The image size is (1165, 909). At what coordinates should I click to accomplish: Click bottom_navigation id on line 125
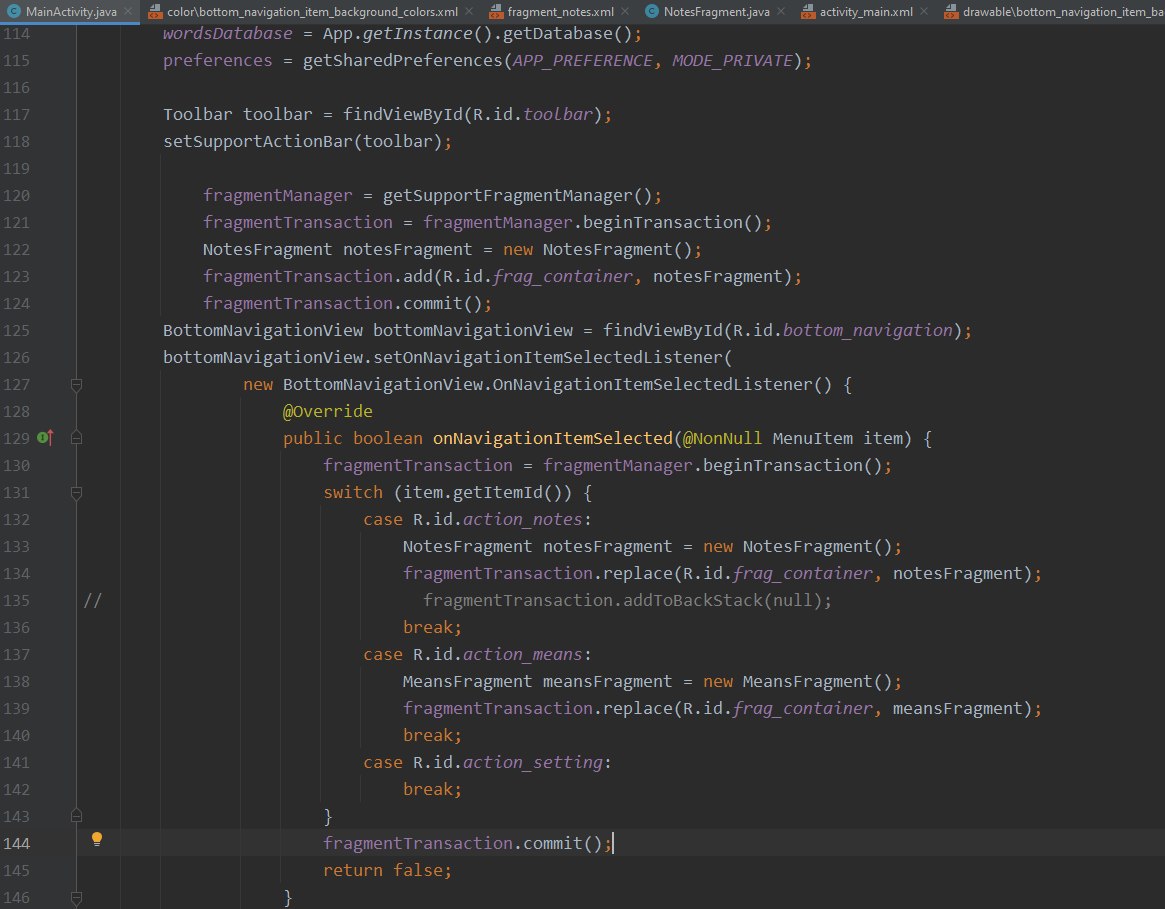(868, 330)
